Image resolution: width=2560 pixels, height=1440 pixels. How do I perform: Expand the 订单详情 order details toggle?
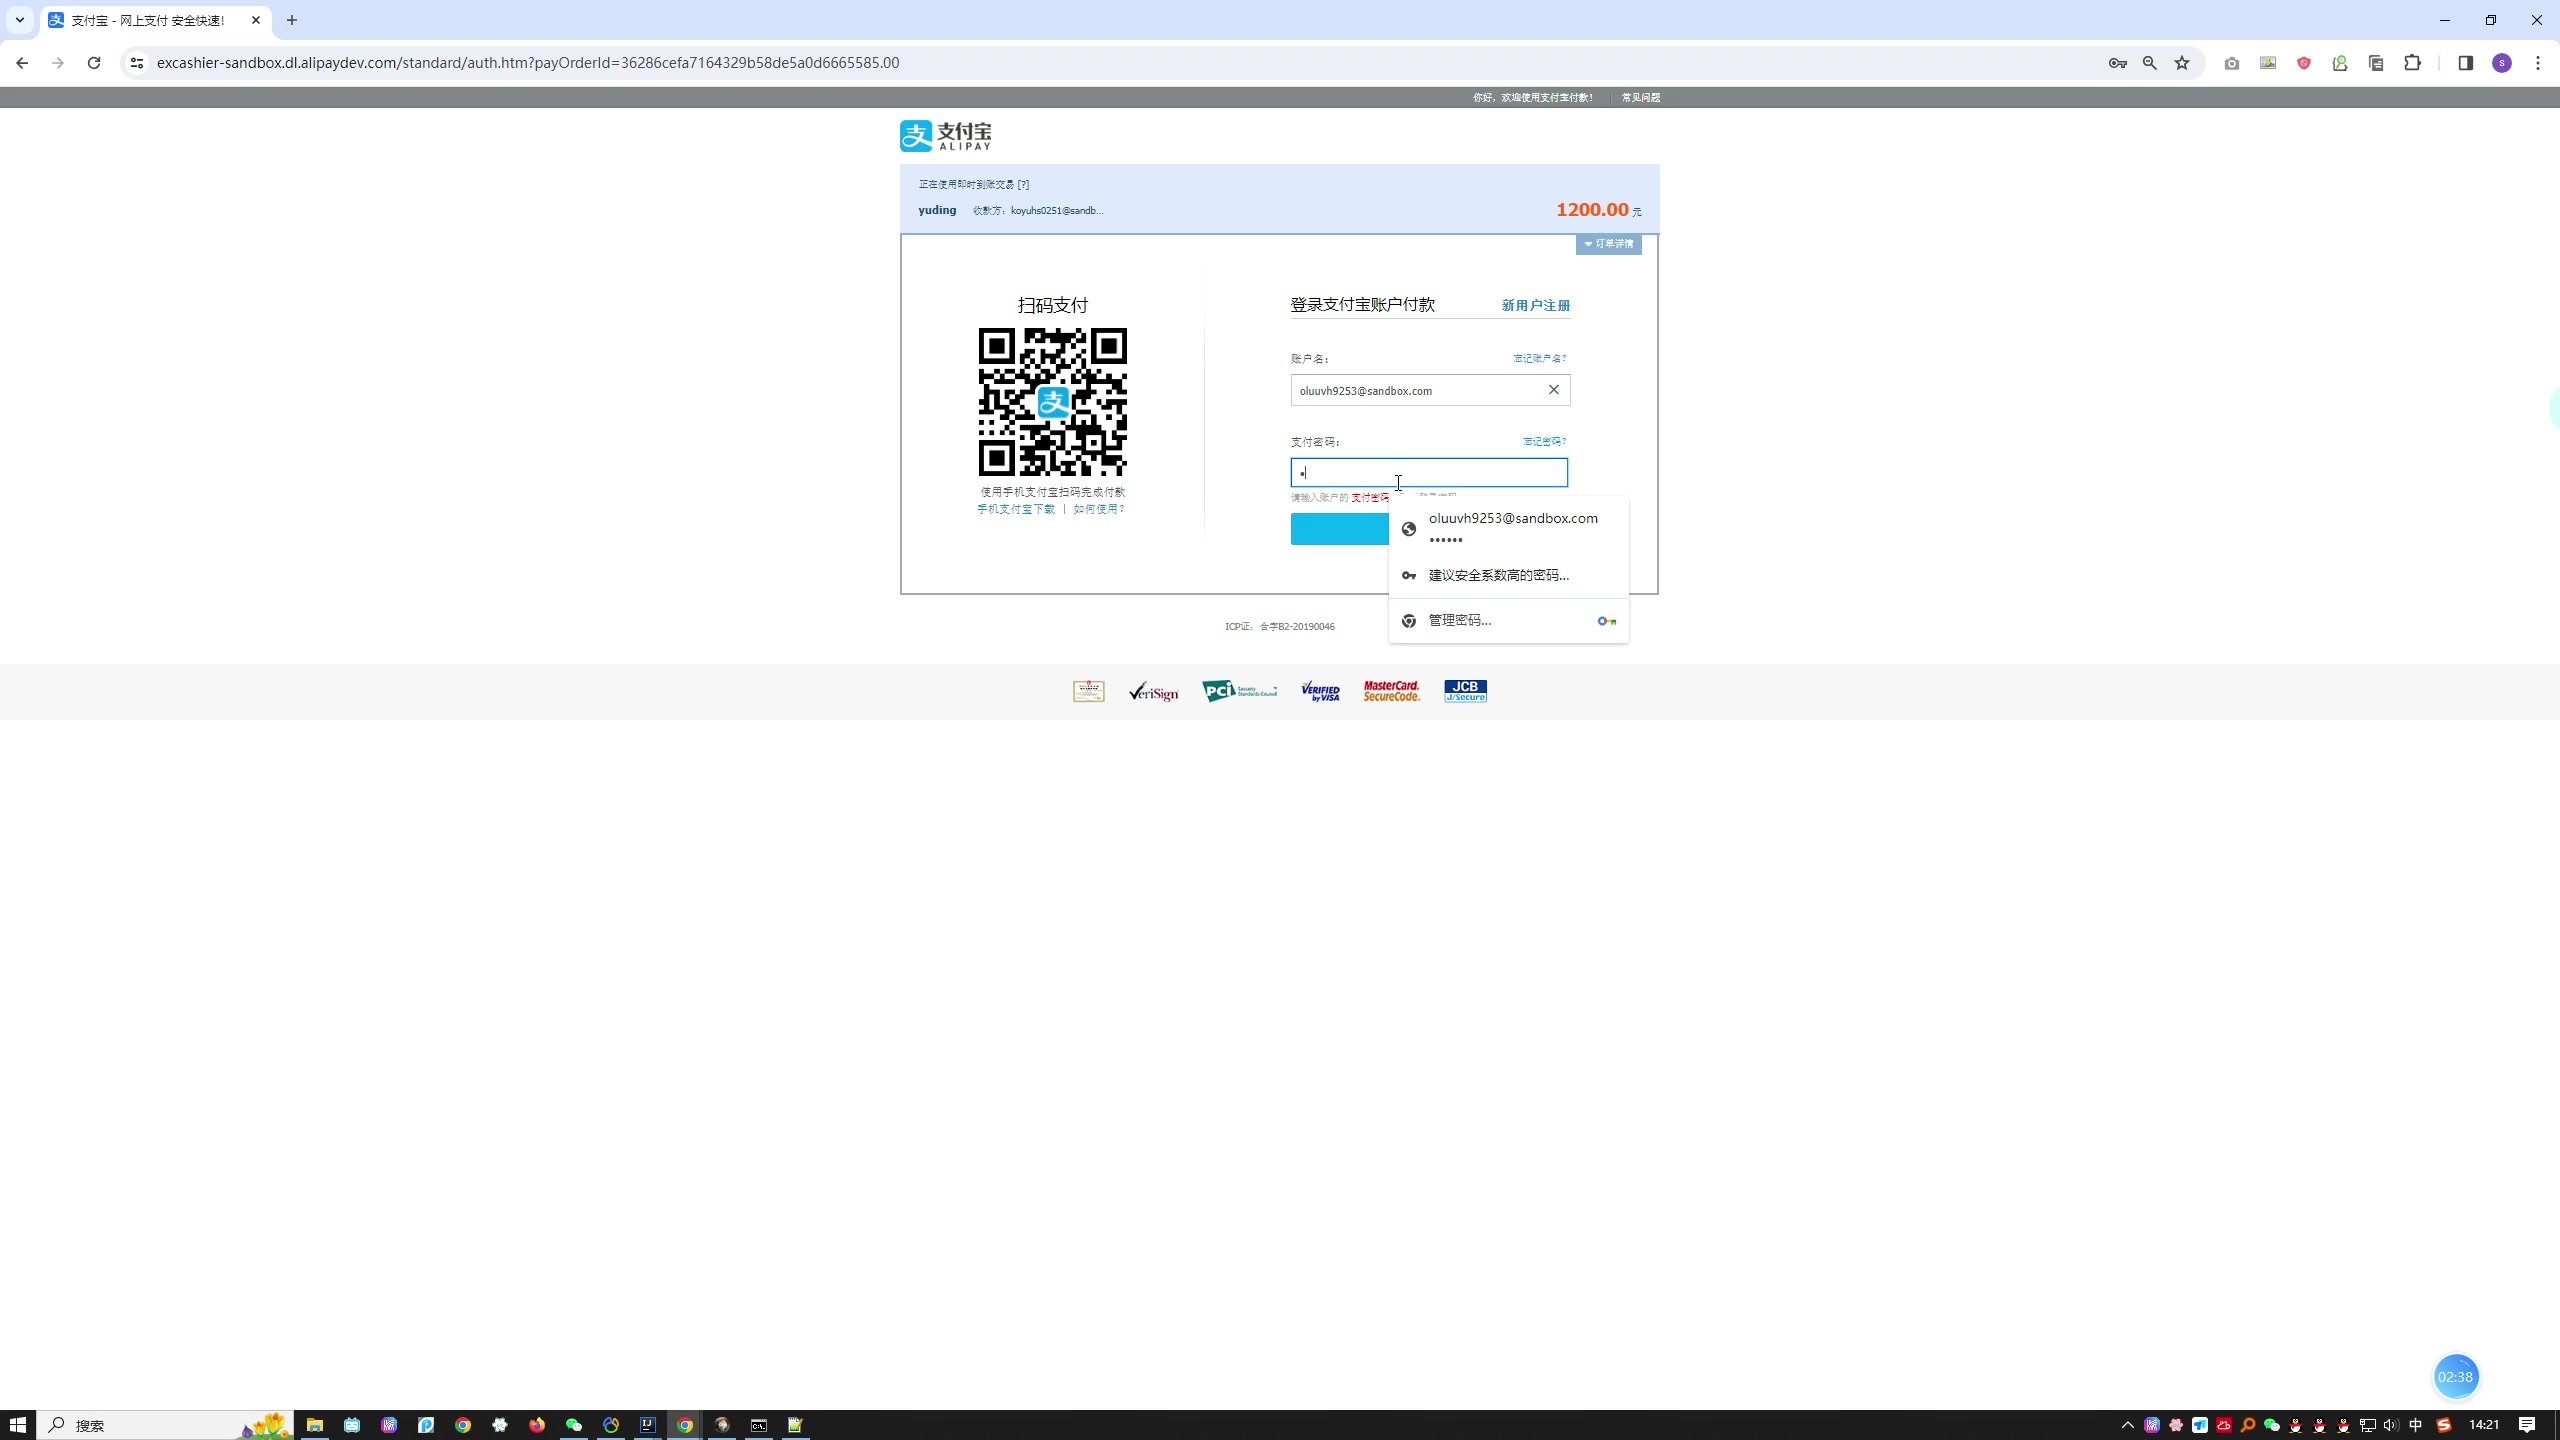[1608, 244]
